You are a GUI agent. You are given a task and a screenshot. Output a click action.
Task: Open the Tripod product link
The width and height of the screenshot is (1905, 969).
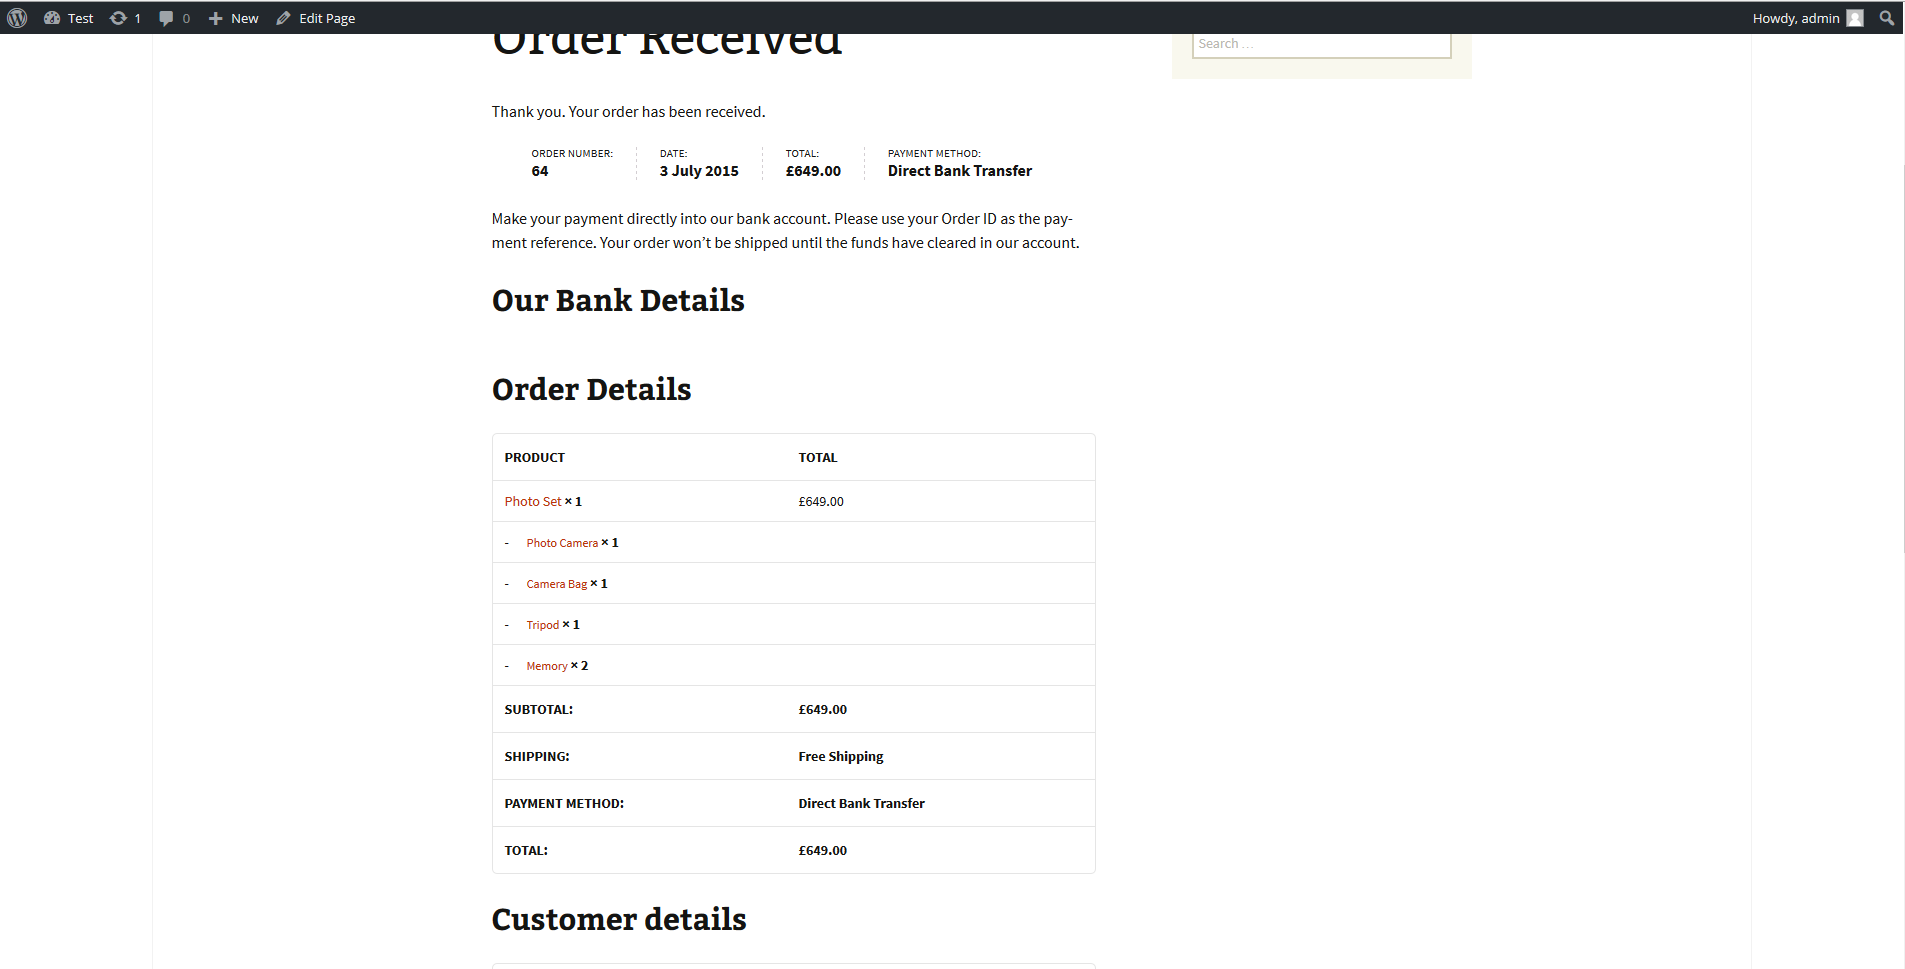click(x=543, y=625)
